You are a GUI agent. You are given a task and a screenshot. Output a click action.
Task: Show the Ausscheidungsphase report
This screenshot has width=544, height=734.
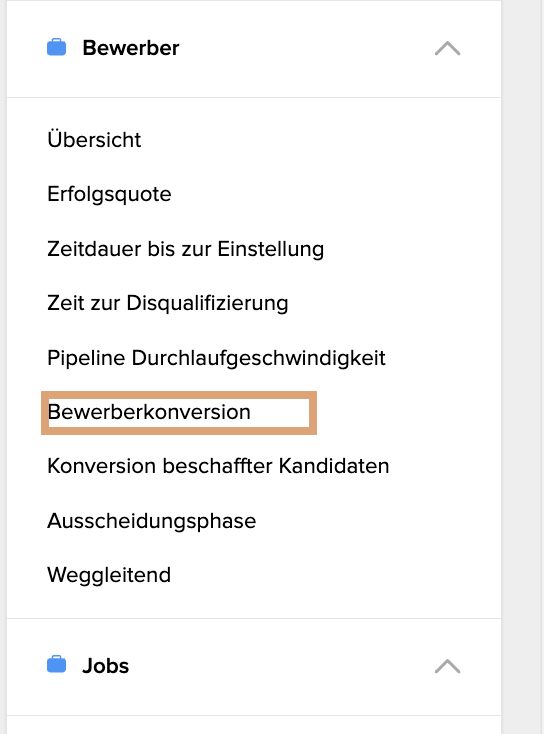tap(152, 521)
